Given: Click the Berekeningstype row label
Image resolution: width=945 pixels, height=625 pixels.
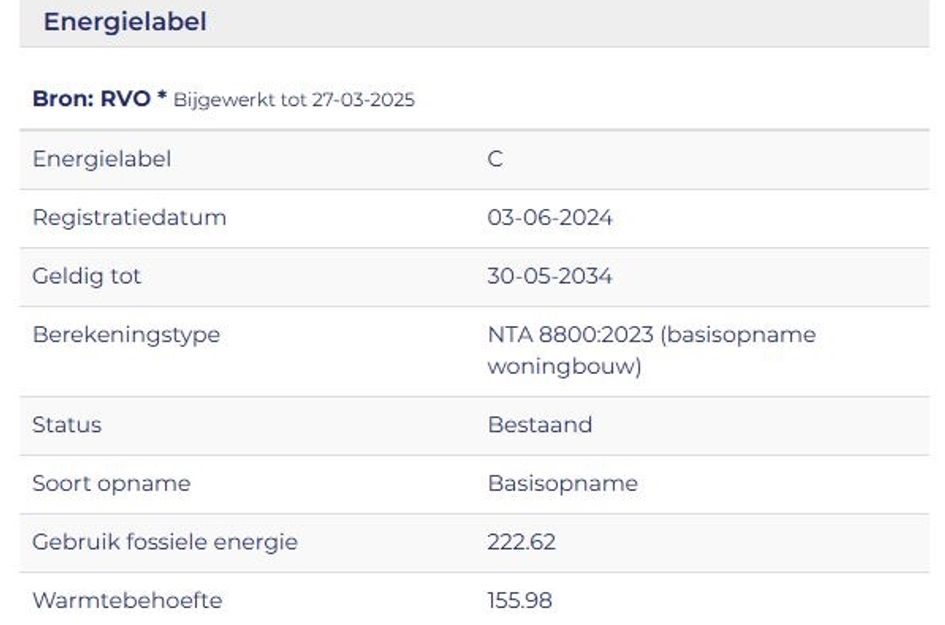Looking at the screenshot, I should (126, 334).
